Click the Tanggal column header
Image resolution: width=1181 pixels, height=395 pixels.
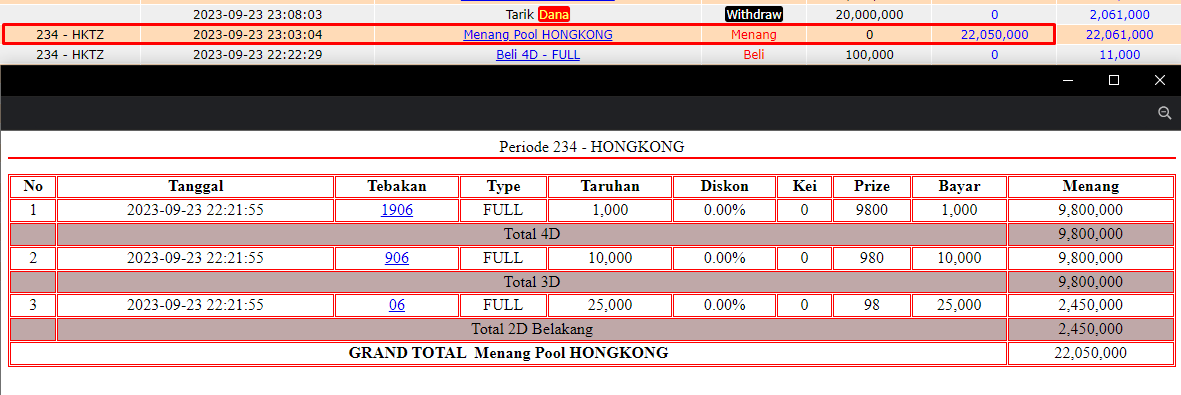tap(196, 186)
